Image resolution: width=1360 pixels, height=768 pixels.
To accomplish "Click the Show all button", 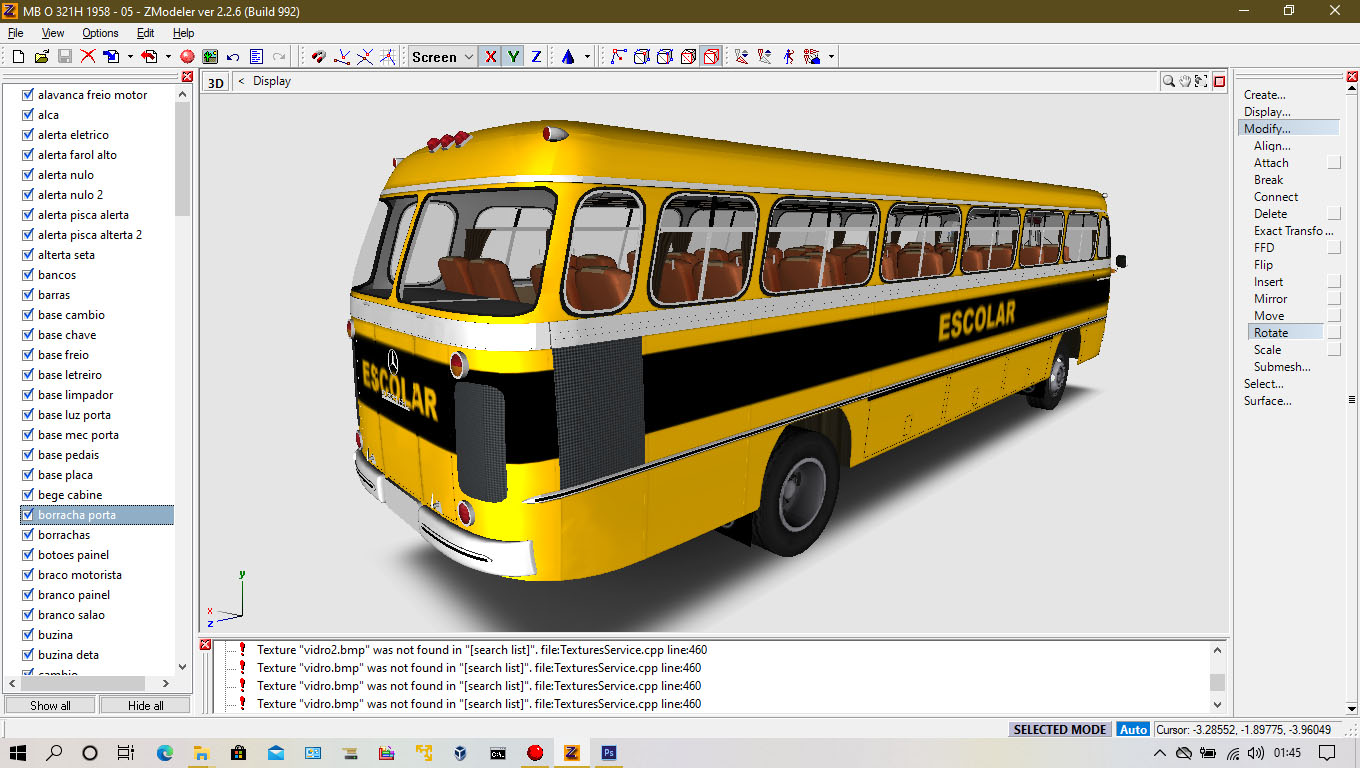I will tap(50, 705).
